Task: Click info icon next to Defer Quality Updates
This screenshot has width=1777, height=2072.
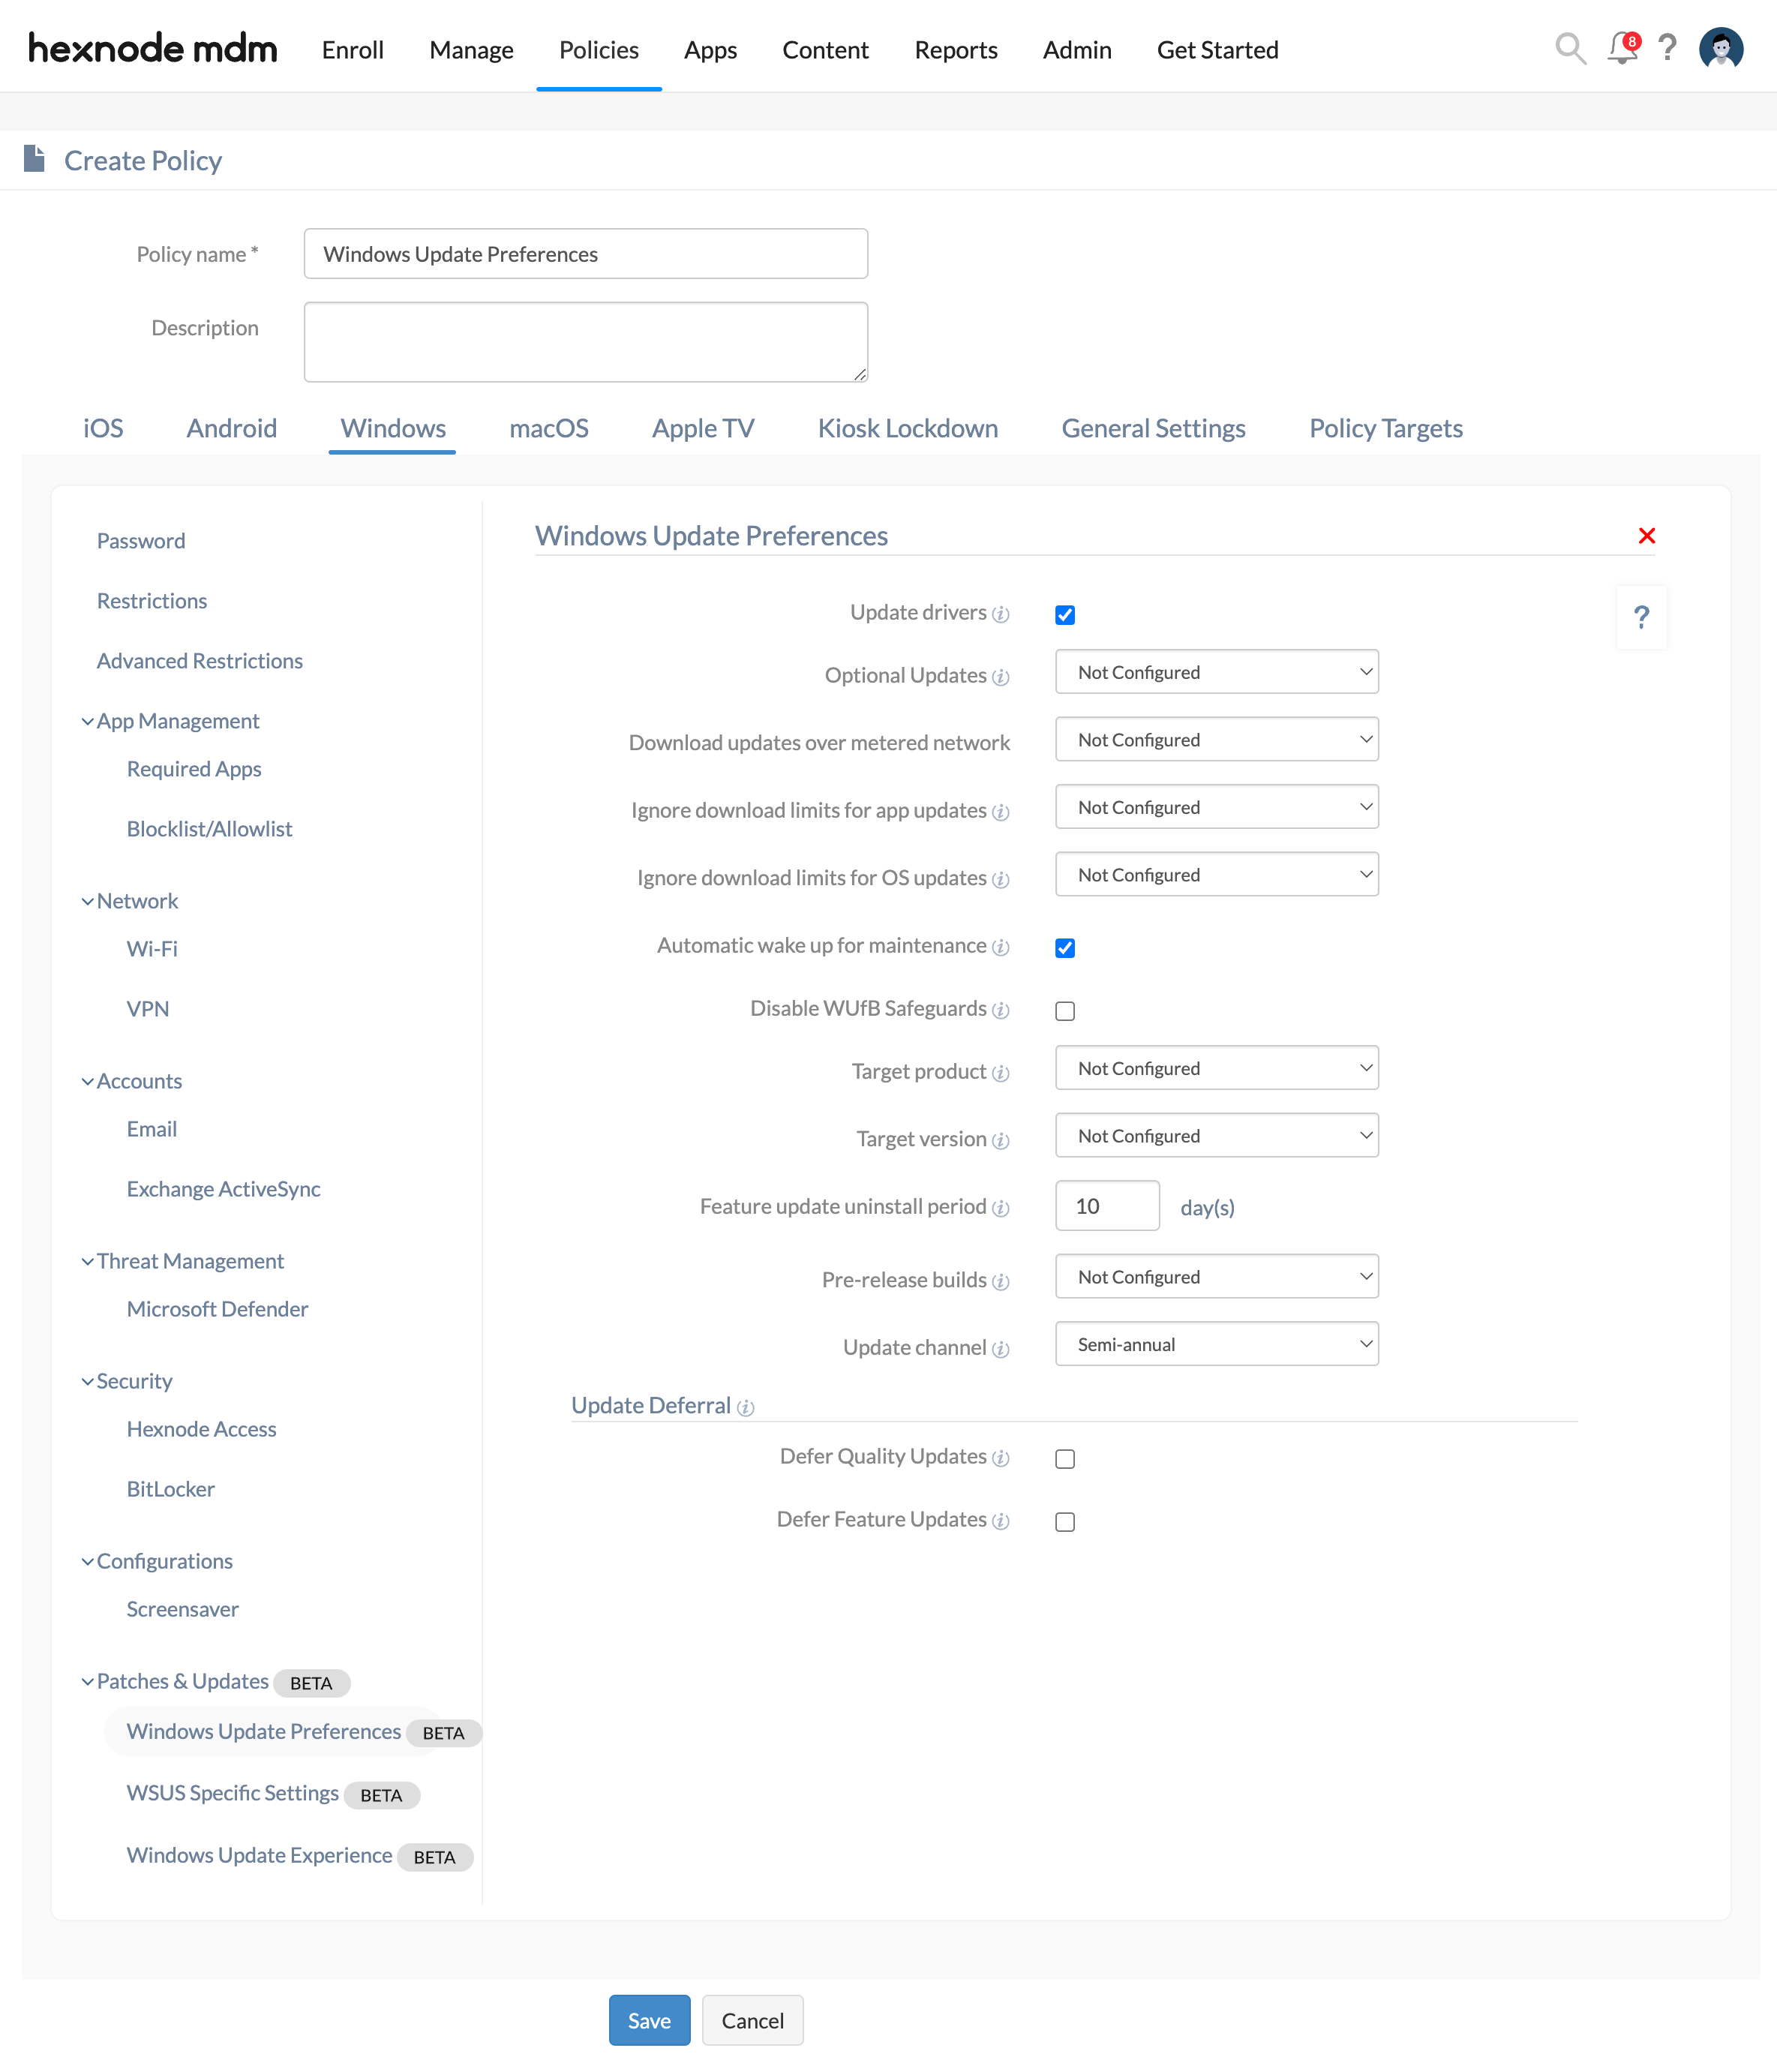Action: pyautogui.click(x=1000, y=1458)
